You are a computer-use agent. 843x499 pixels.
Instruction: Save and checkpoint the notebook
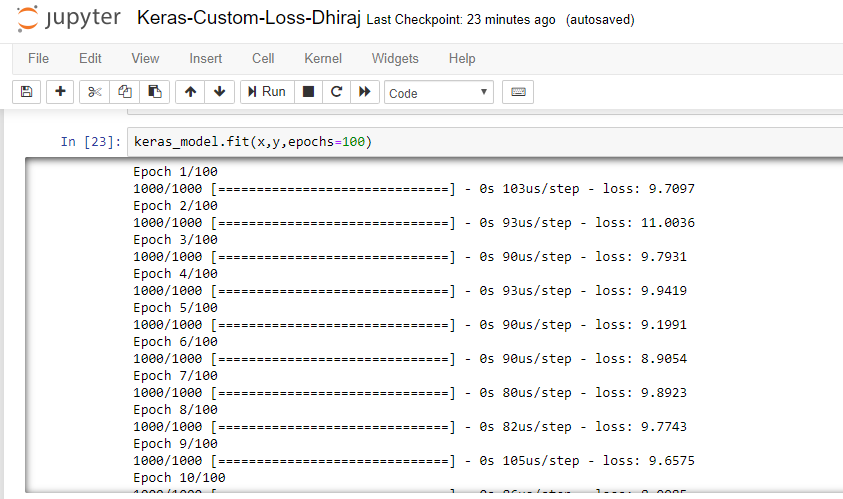(26, 92)
